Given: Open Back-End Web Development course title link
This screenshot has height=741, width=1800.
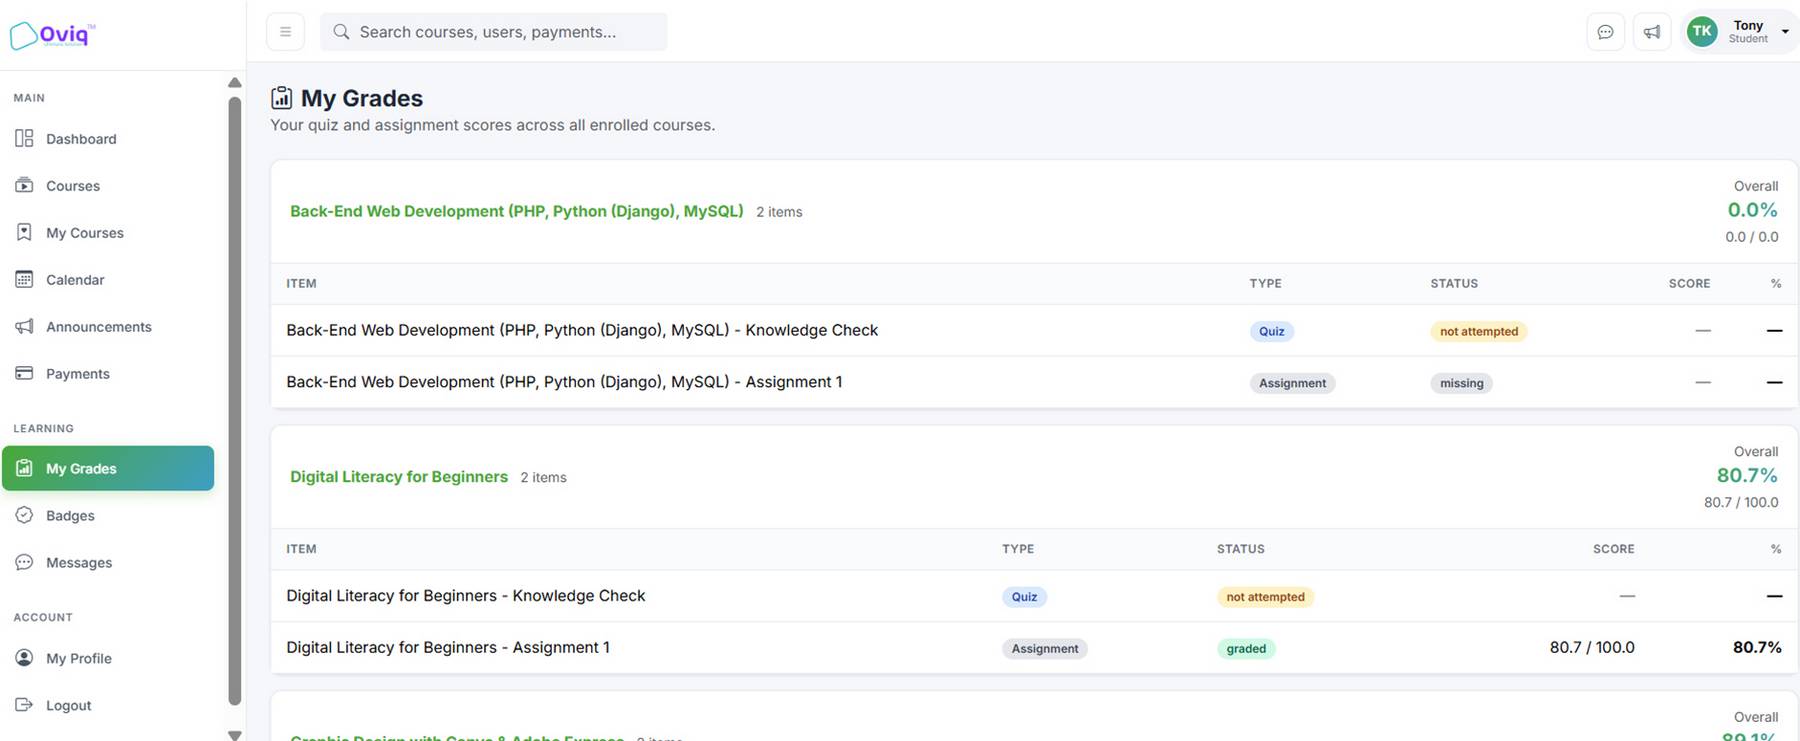Looking at the screenshot, I should pos(516,211).
